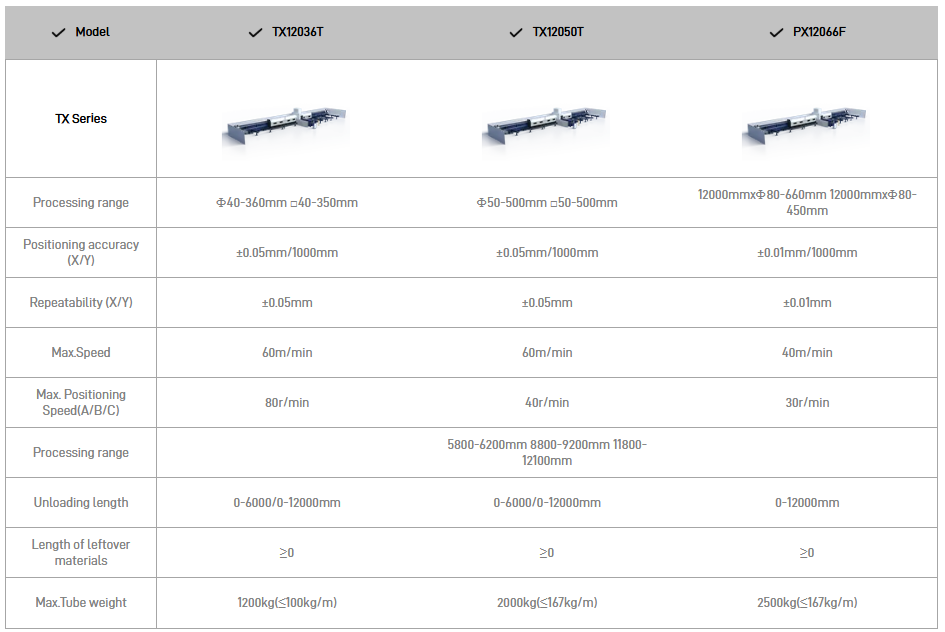Viewport: 945px width, 632px height.
Task: Click the 2500kg(≤167kg/m) tube weight cell
Action: click(x=807, y=602)
